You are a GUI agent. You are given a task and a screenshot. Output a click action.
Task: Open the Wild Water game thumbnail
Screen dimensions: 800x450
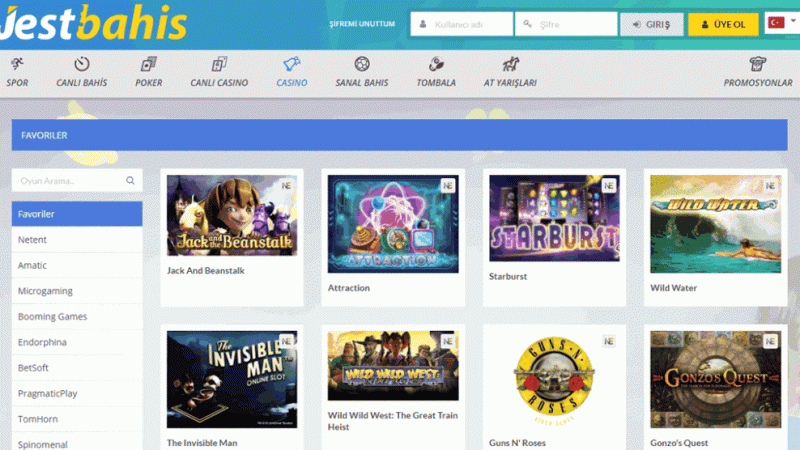[715, 224]
